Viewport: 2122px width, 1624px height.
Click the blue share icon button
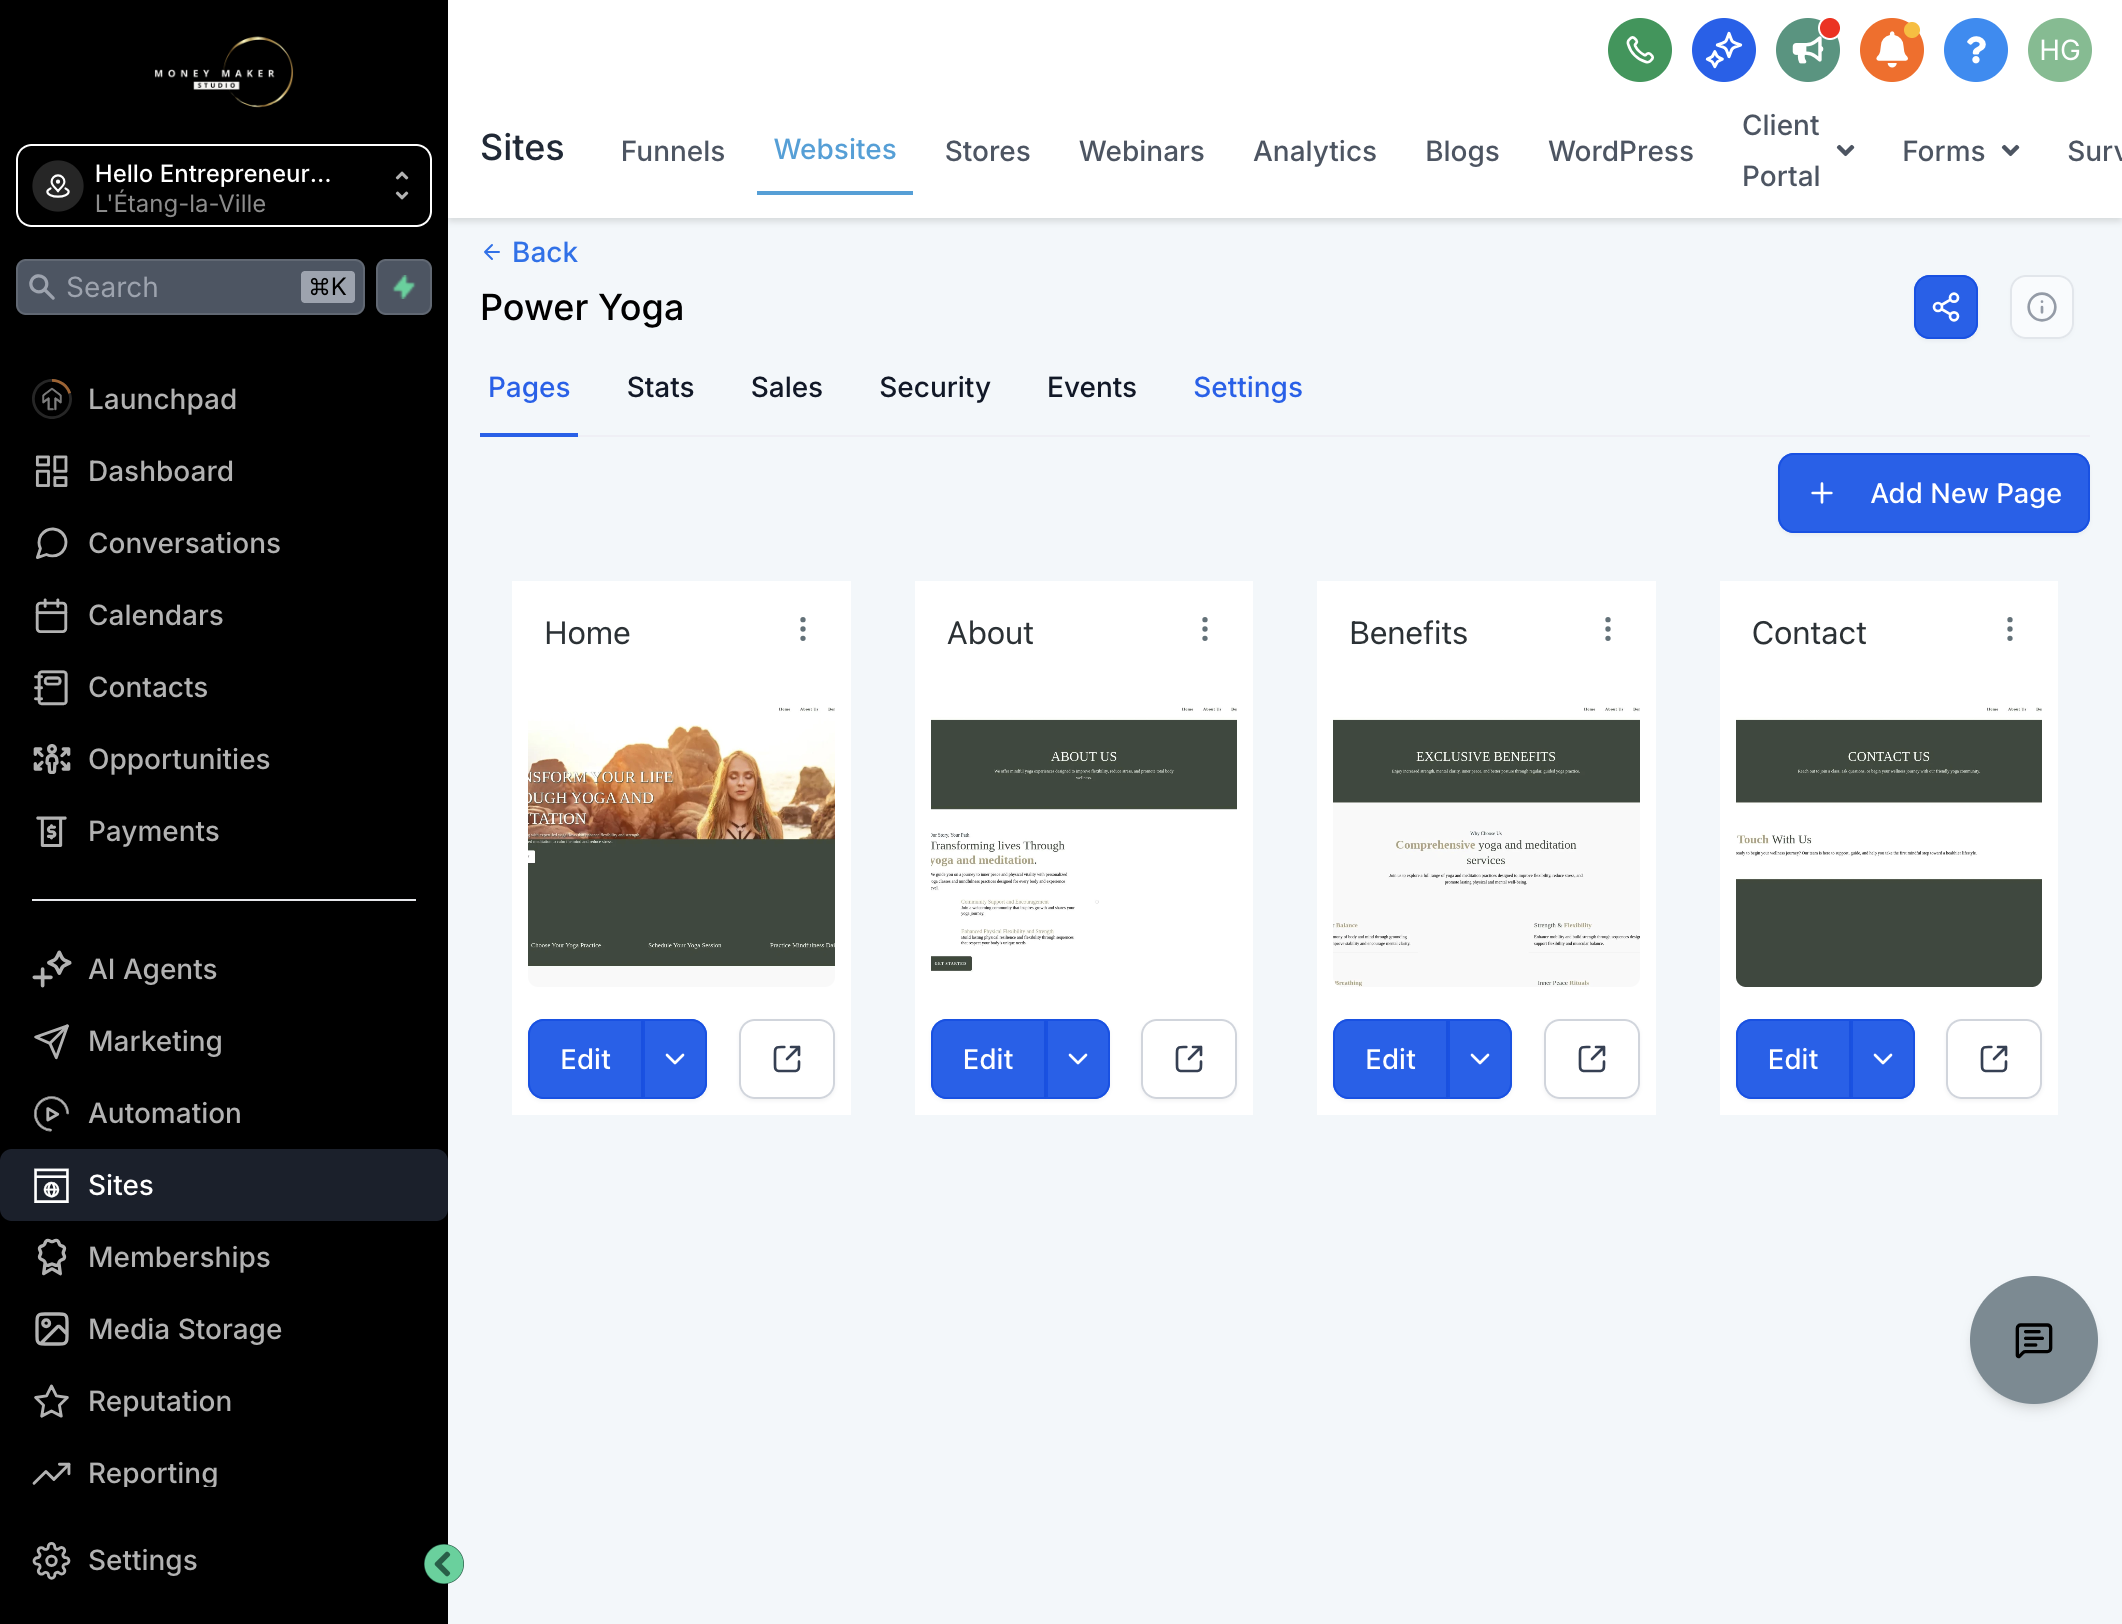pyautogui.click(x=1945, y=307)
